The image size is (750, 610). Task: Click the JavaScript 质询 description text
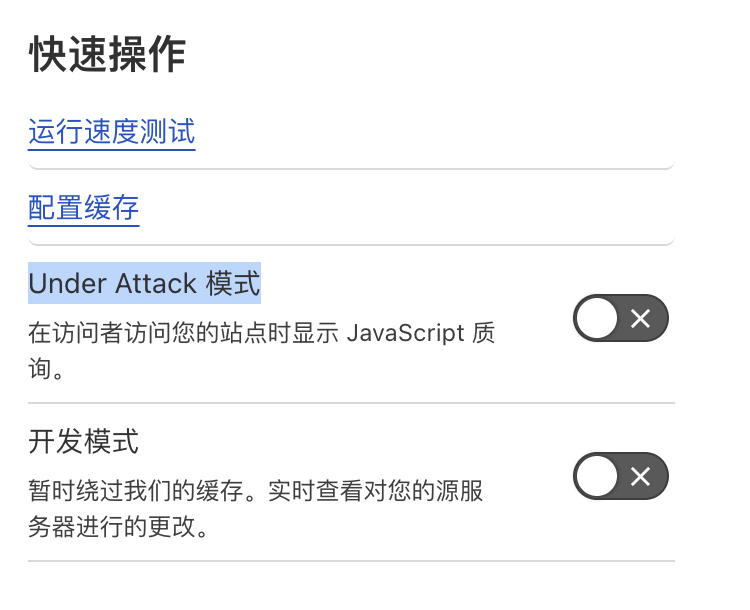(261, 351)
